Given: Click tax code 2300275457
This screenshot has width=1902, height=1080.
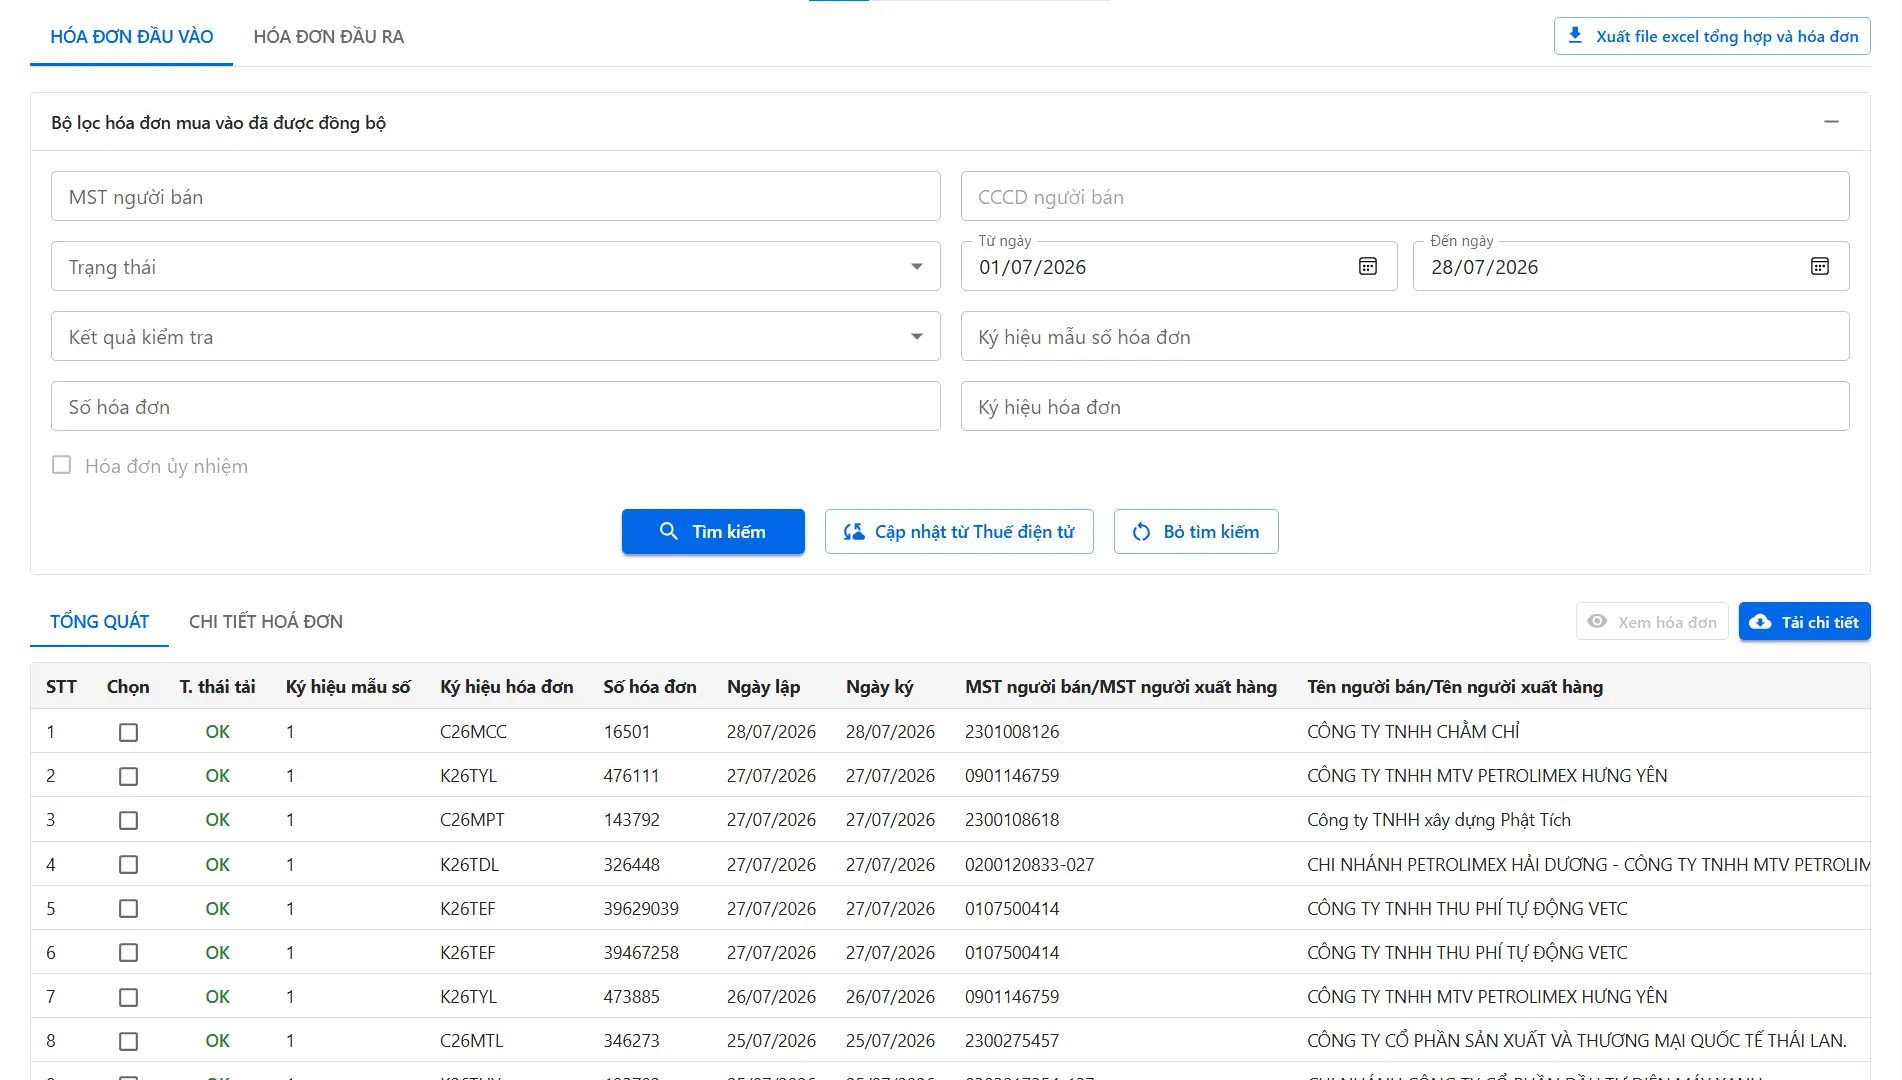Looking at the screenshot, I should point(1012,1041).
